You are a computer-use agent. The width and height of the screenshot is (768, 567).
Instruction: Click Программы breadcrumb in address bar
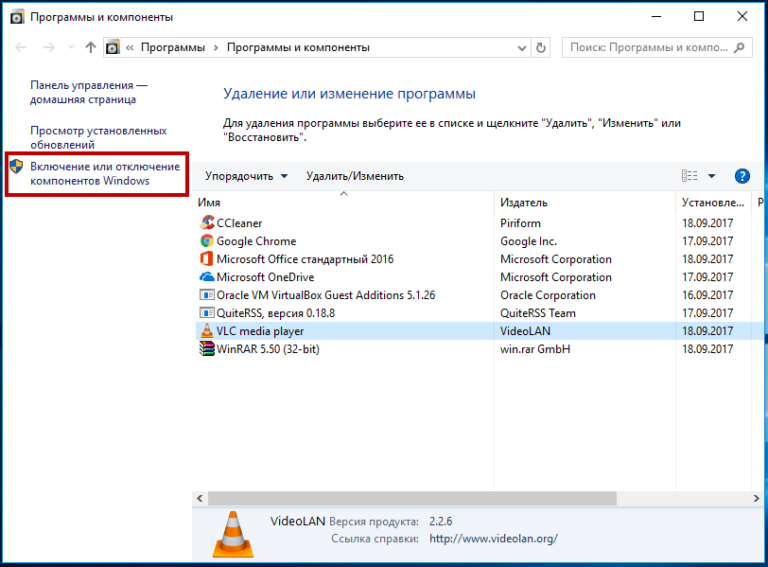[173, 47]
